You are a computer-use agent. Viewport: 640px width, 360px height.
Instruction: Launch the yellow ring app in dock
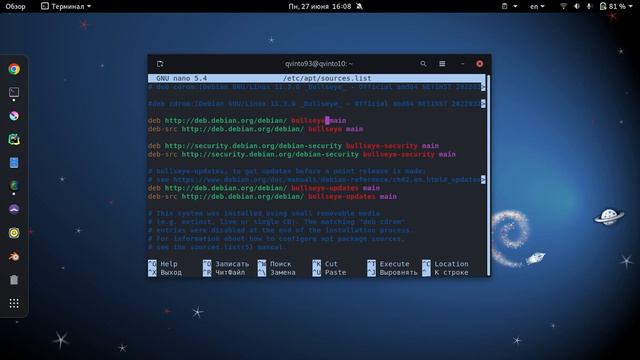point(14,233)
